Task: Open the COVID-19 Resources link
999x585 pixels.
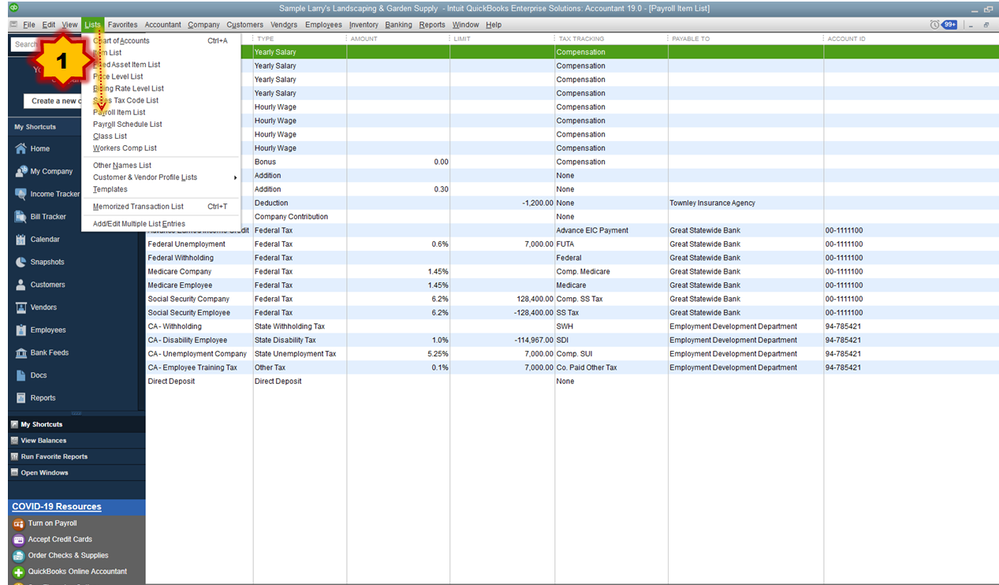Action: [56, 507]
